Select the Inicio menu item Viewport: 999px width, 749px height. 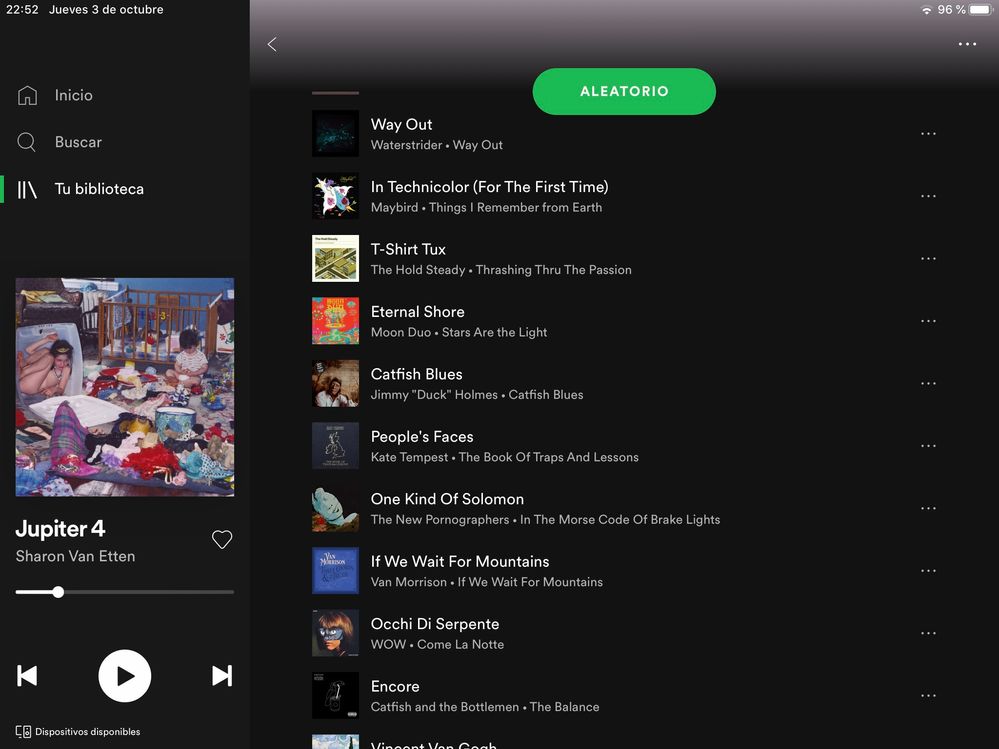pos(73,96)
